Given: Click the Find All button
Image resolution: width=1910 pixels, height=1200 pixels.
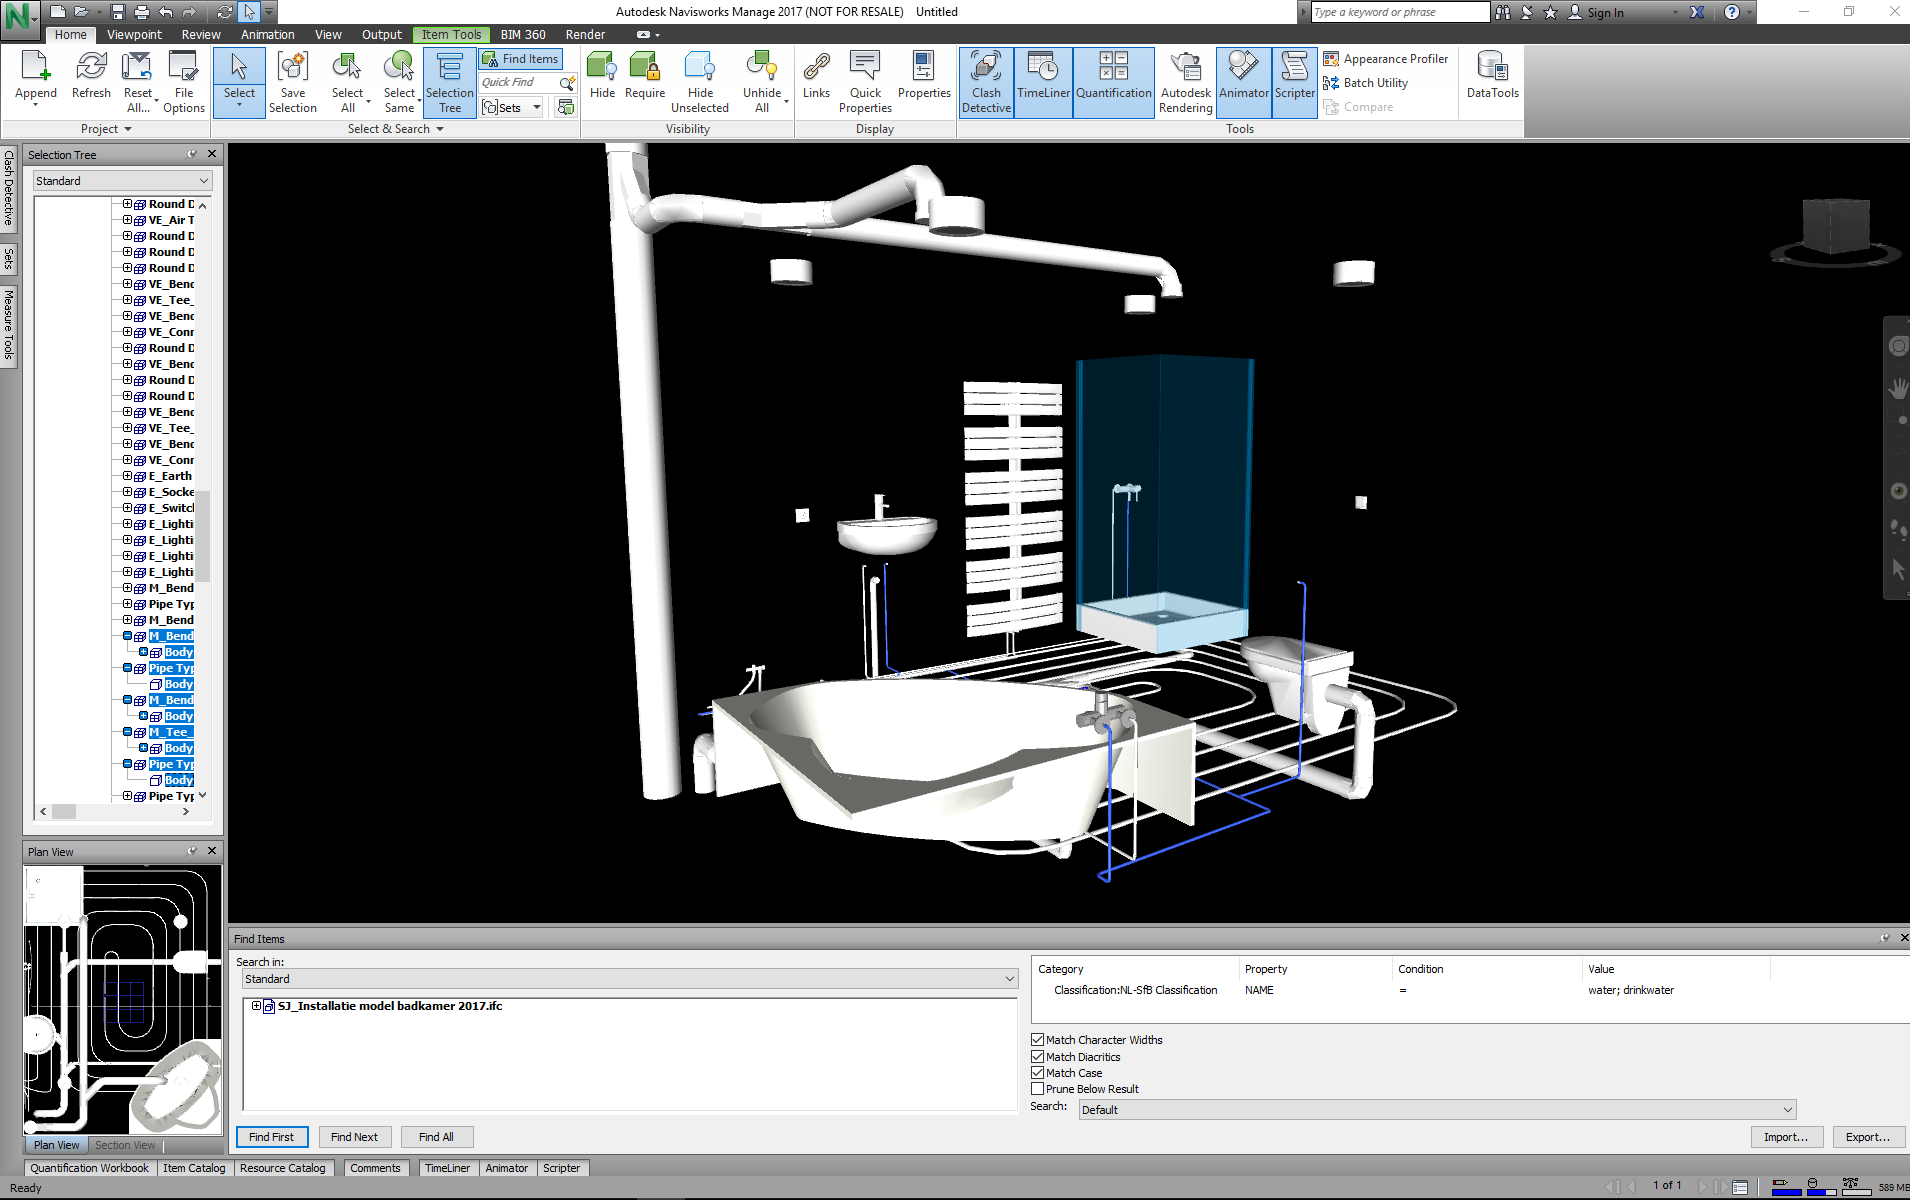Looking at the screenshot, I should point(436,1137).
